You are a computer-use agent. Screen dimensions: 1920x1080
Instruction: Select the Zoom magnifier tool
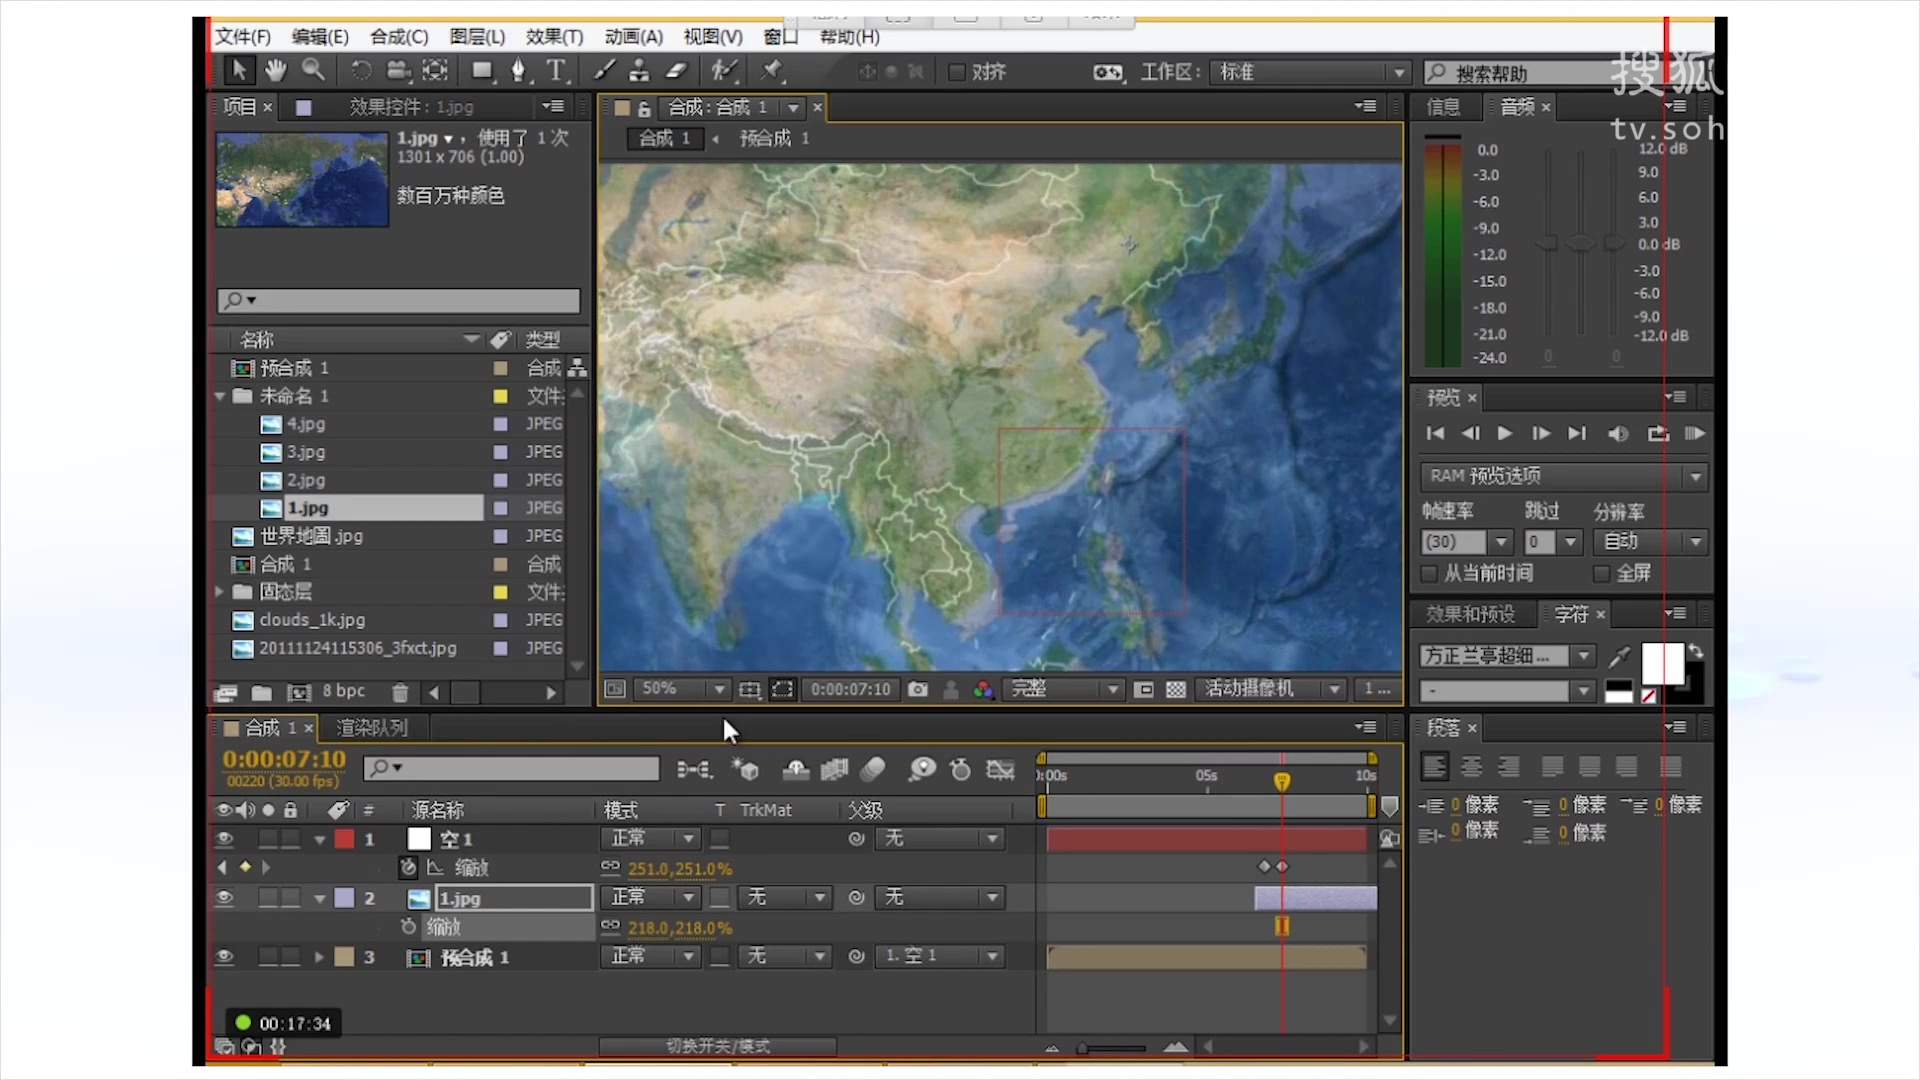point(313,70)
